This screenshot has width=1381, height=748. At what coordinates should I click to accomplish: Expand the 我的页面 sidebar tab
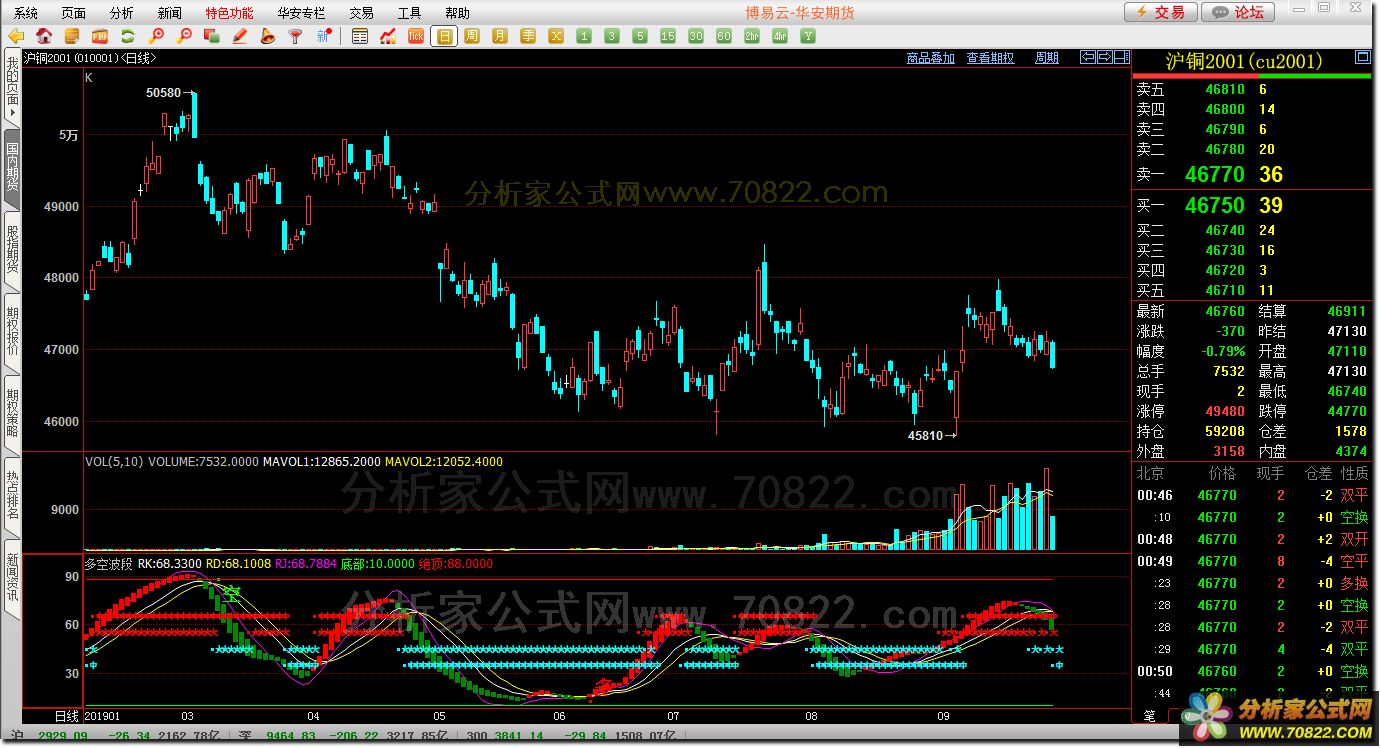(x=12, y=89)
